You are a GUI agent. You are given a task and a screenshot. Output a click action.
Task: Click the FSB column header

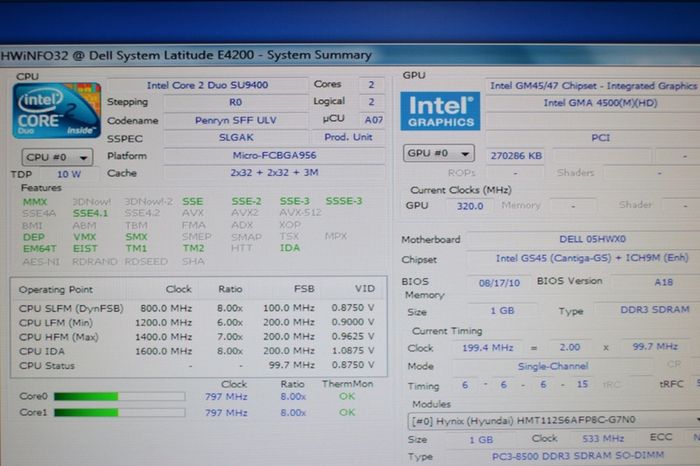point(304,289)
